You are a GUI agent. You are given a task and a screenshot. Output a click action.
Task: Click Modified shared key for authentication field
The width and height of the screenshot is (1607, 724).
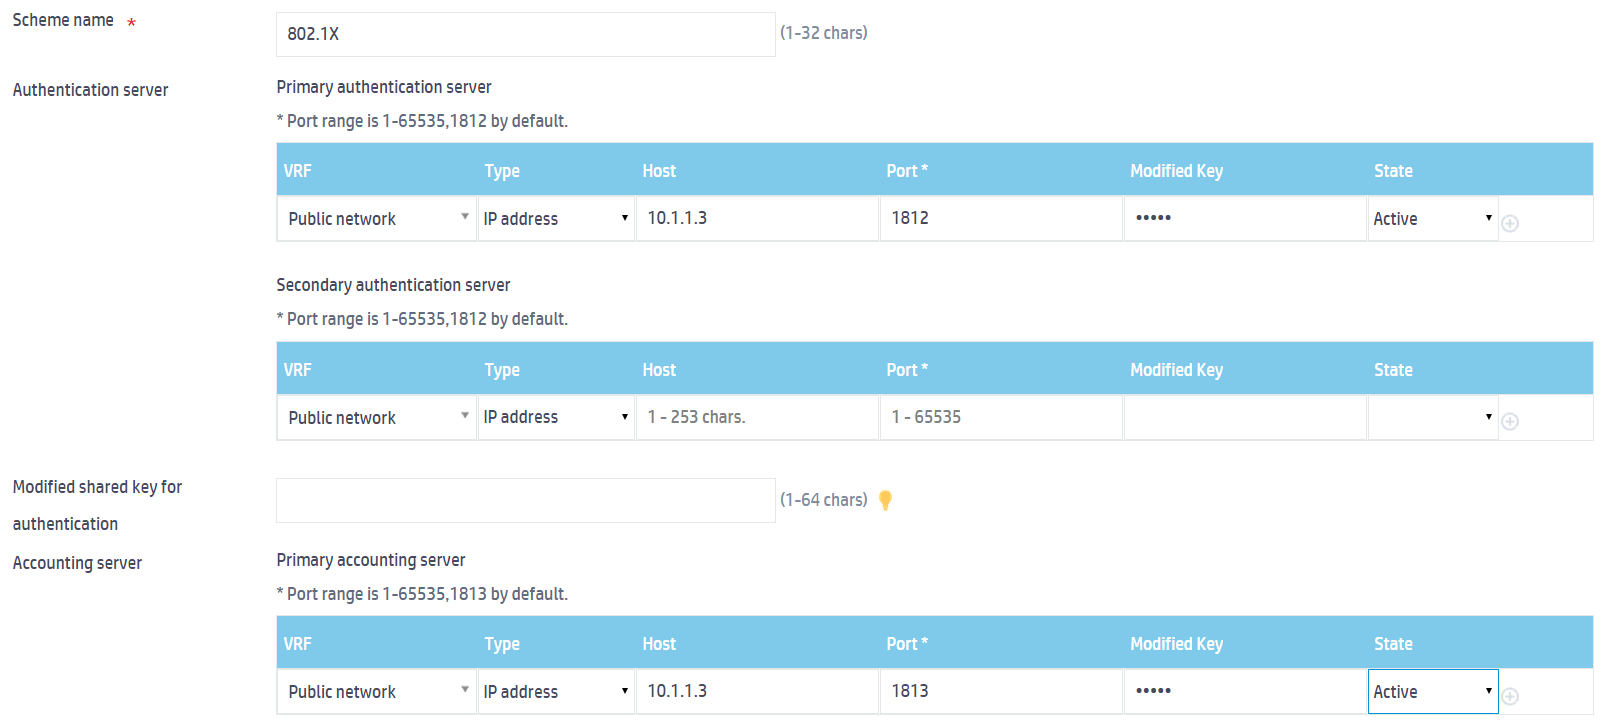click(x=525, y=500)
